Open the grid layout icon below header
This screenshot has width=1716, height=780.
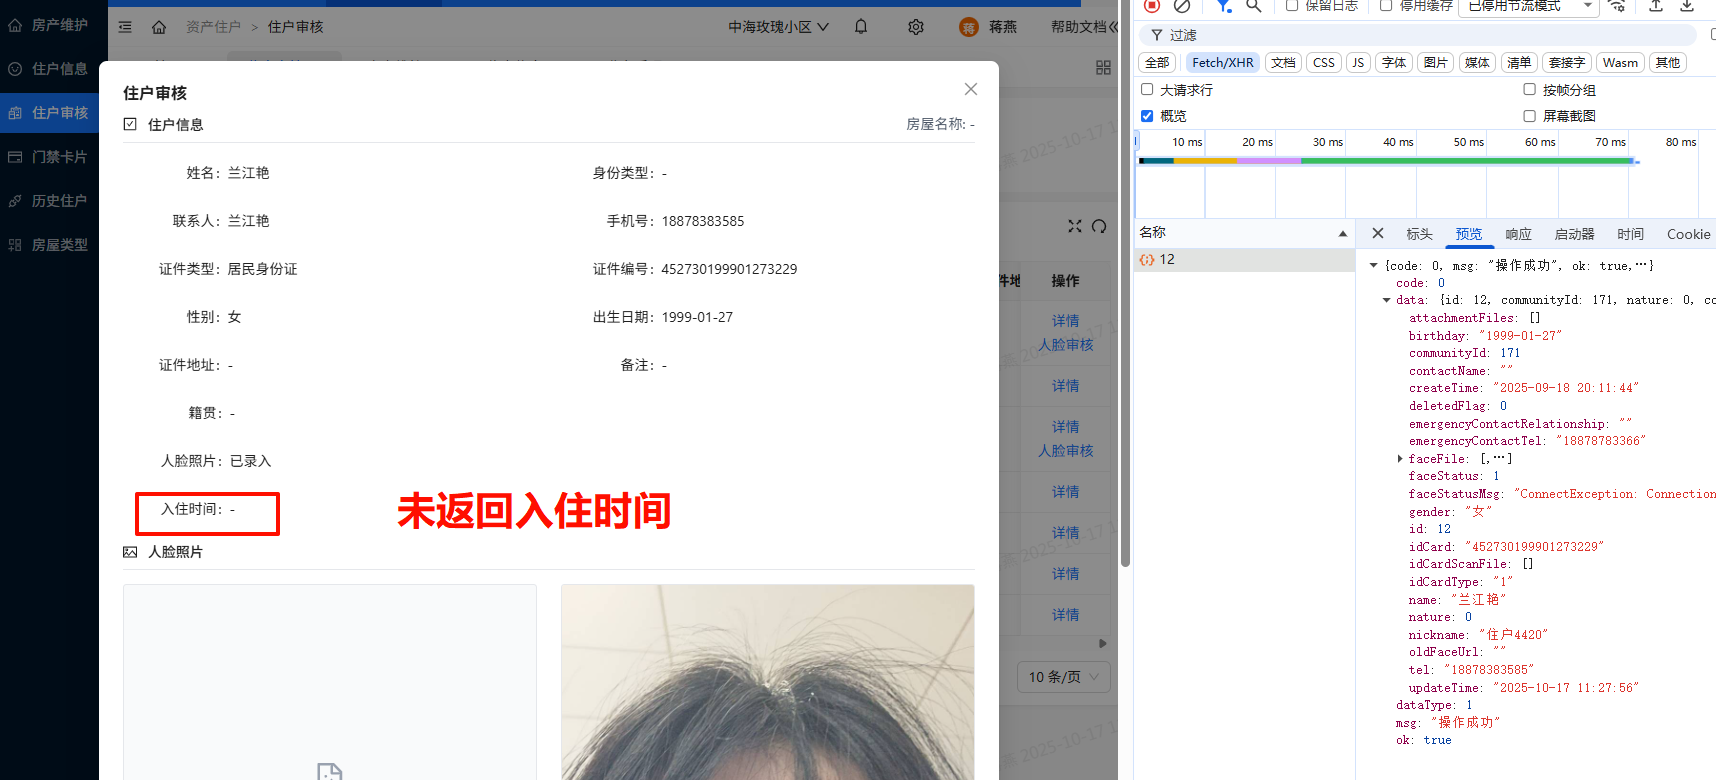click(x=1103, y=67)
